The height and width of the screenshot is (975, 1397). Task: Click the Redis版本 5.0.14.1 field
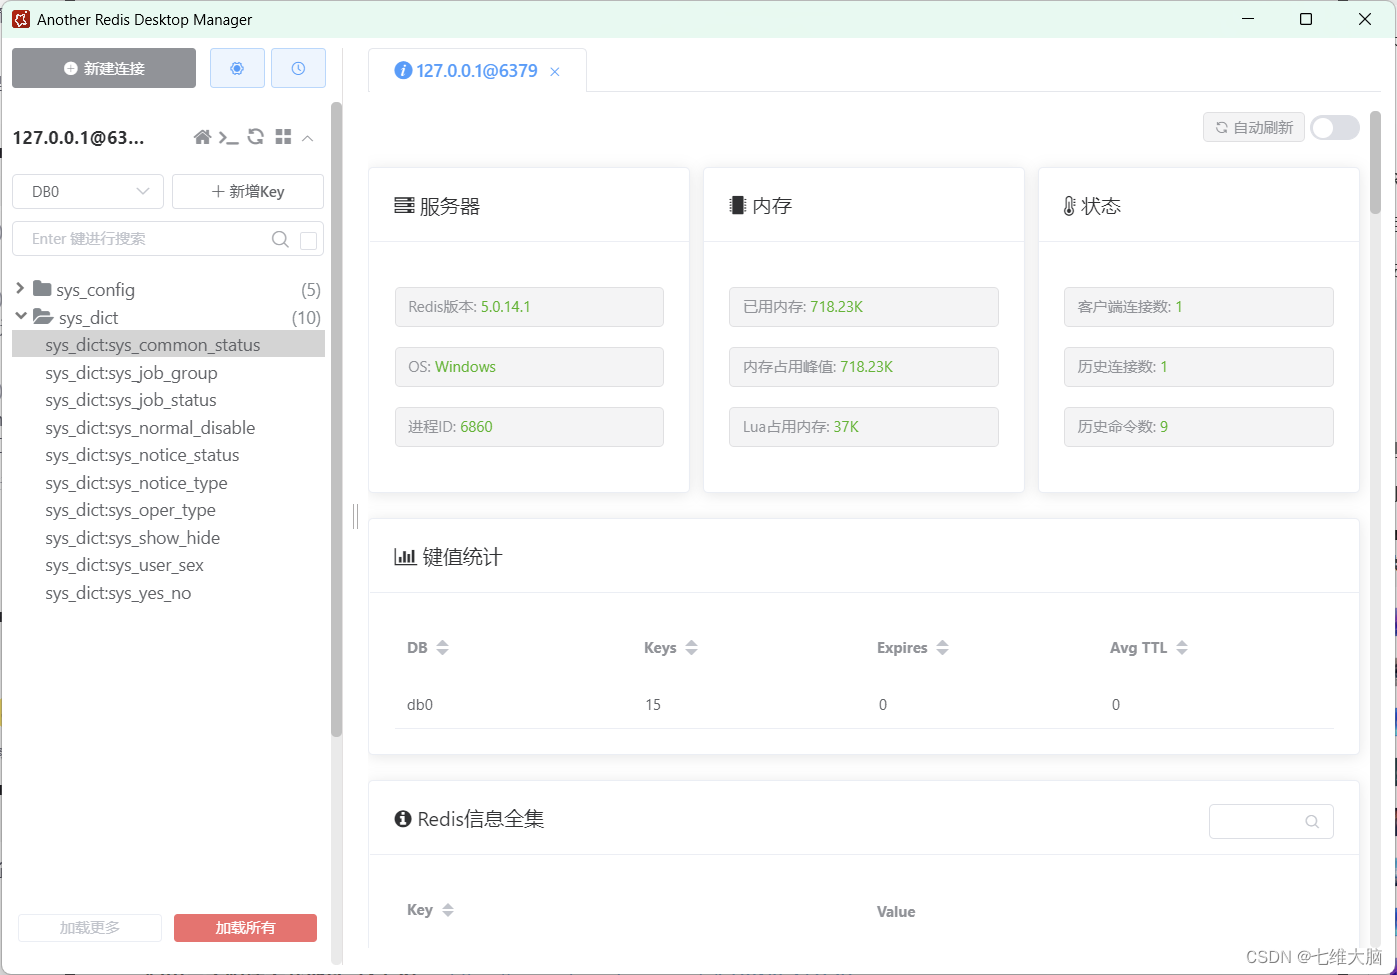pos(529,307)
